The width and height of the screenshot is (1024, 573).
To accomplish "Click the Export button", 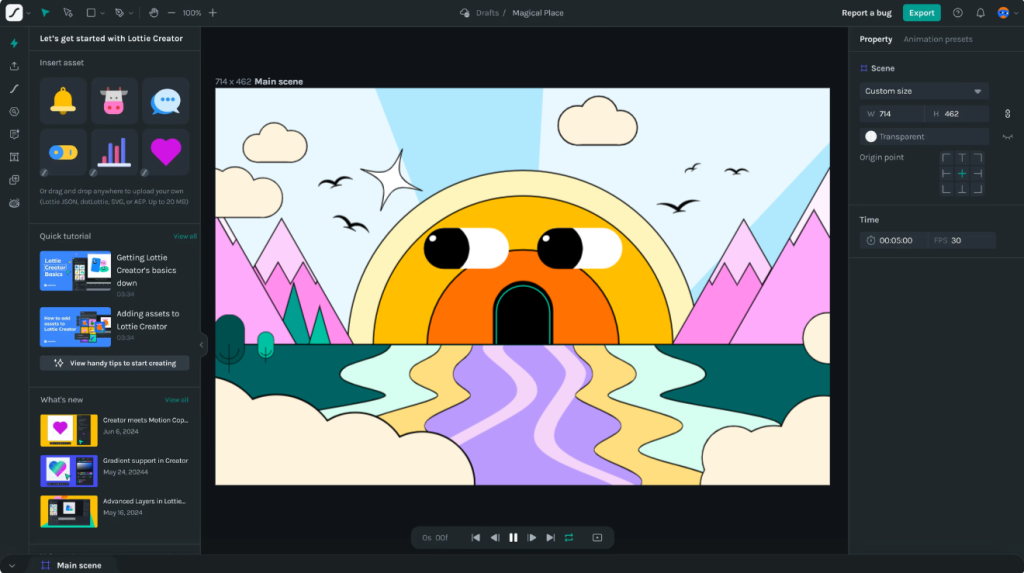I will (x=921, y=13).
